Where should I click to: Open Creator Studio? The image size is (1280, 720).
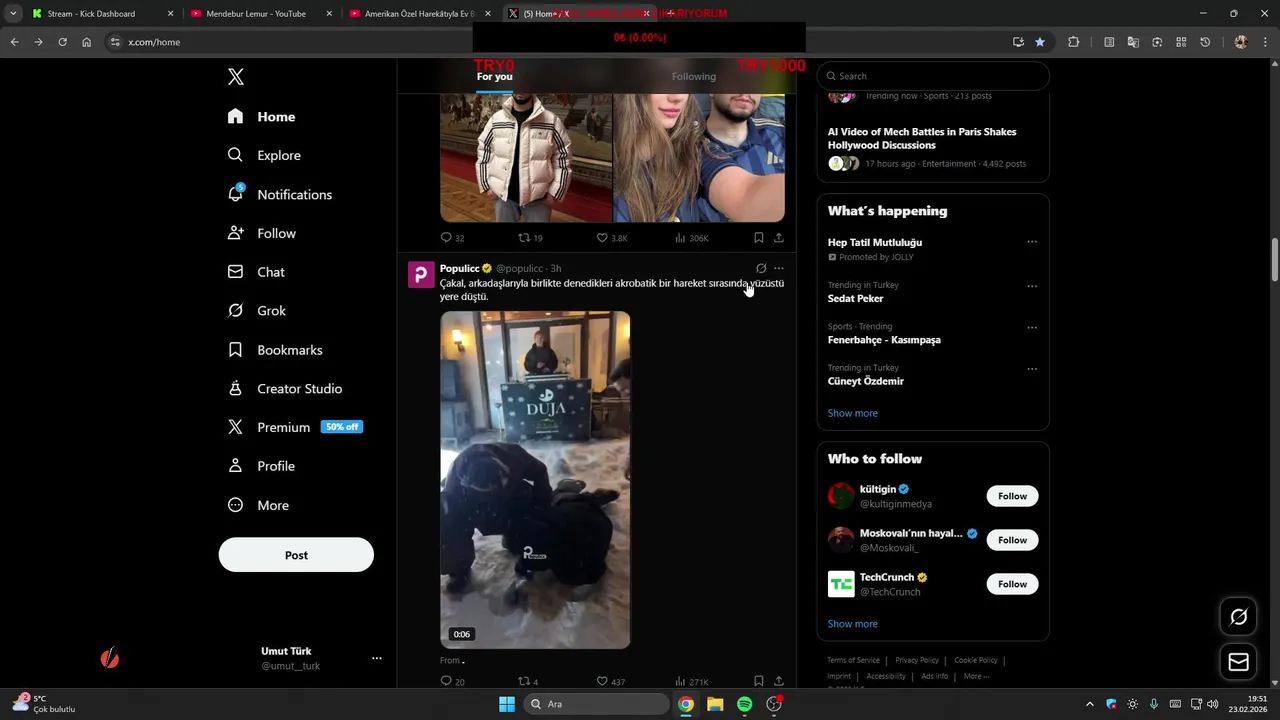[285, 389]
